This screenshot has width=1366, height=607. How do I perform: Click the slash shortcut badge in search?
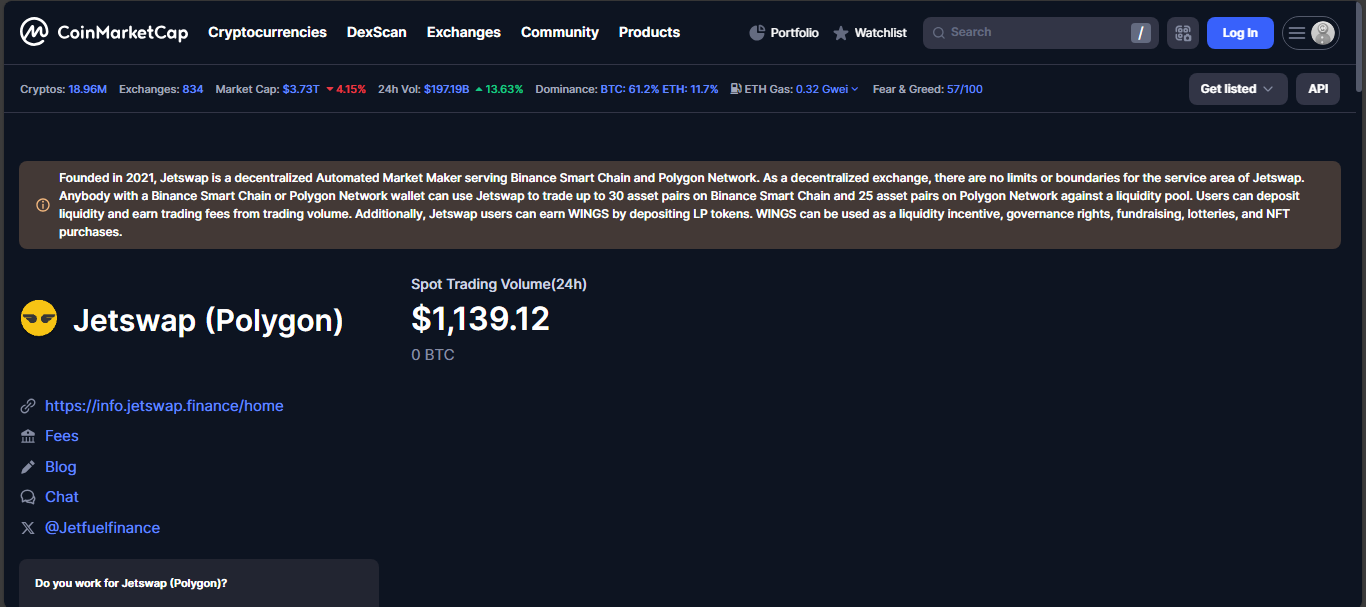pos(1141,33)
